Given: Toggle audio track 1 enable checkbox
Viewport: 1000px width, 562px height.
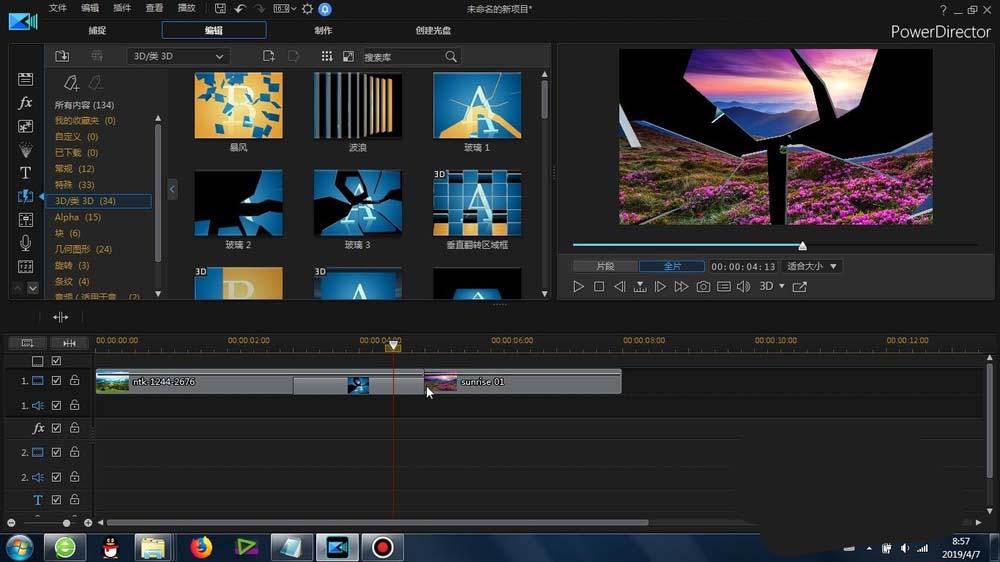Looking at the screenshot, I should [56, 405].
